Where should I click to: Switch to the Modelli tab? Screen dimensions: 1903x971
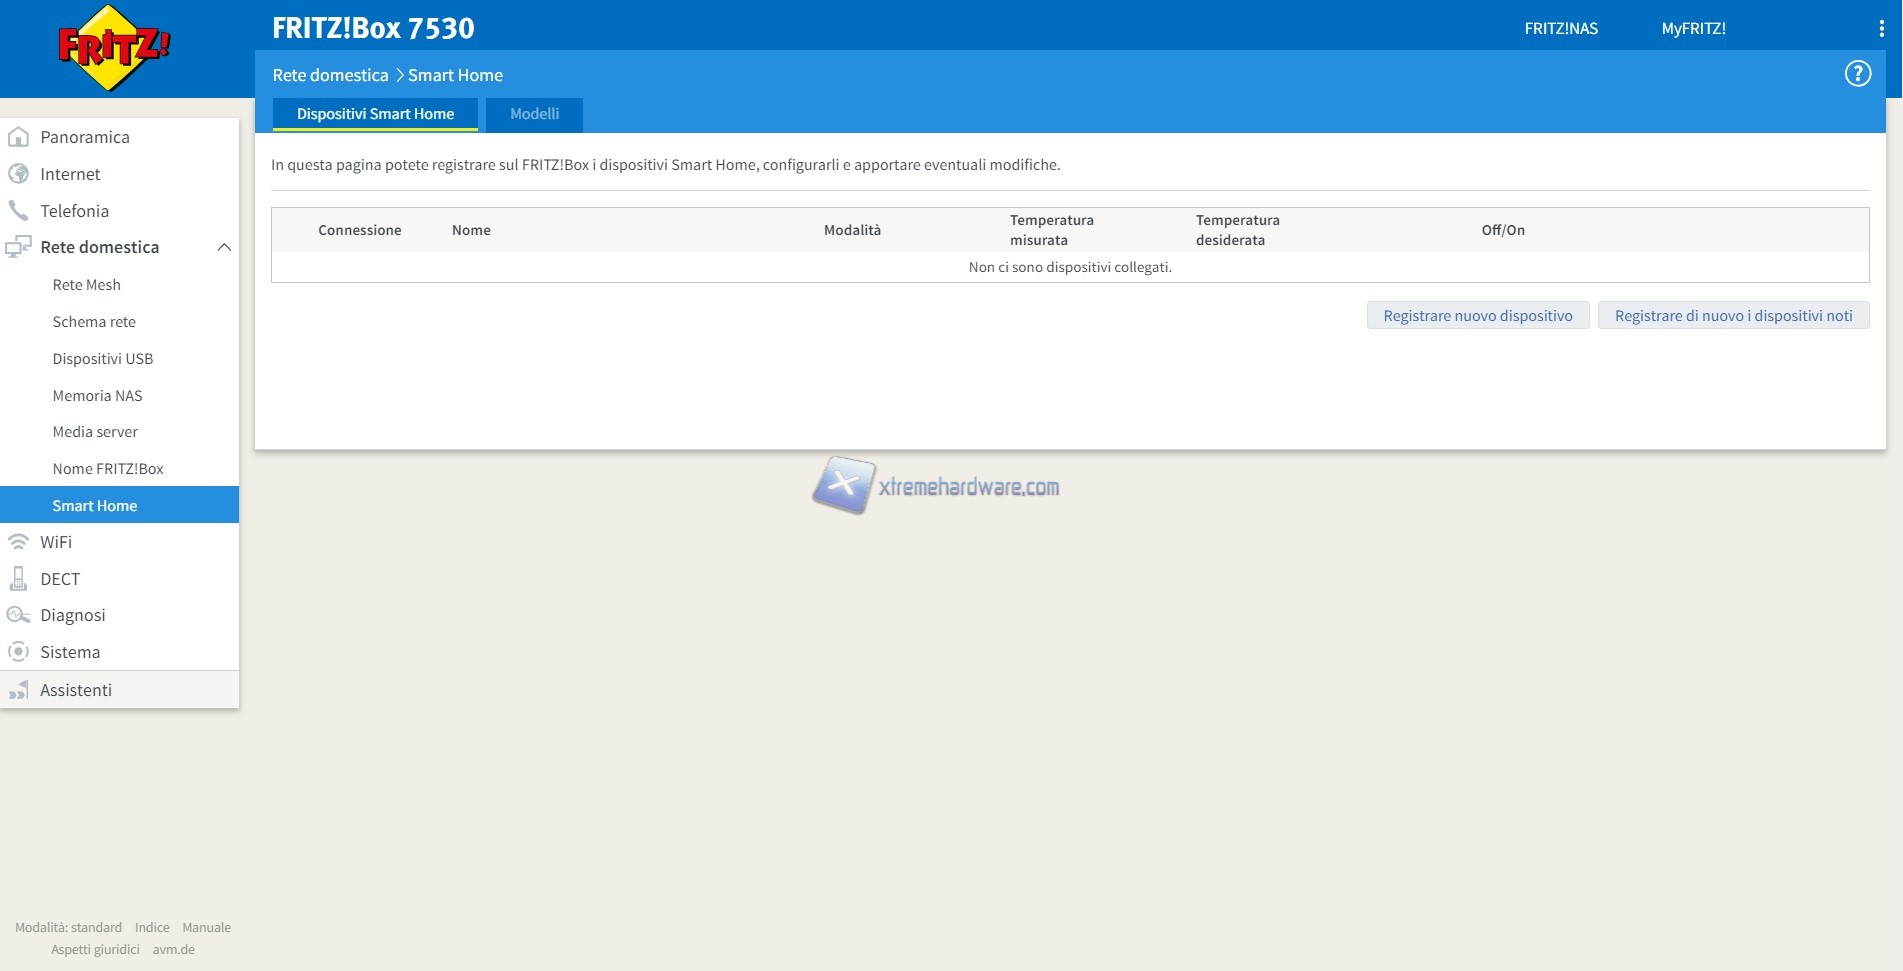coord(534,114)
